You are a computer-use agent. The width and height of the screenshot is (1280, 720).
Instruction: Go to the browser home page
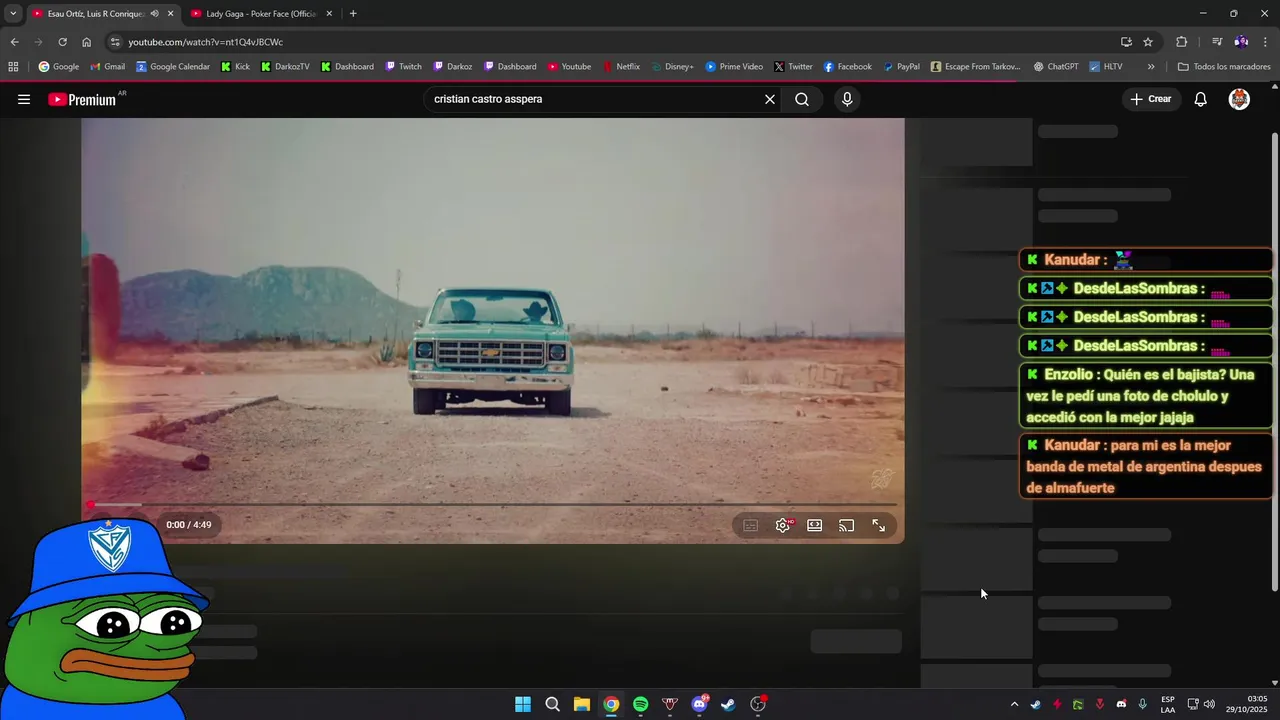coord(86,42)
